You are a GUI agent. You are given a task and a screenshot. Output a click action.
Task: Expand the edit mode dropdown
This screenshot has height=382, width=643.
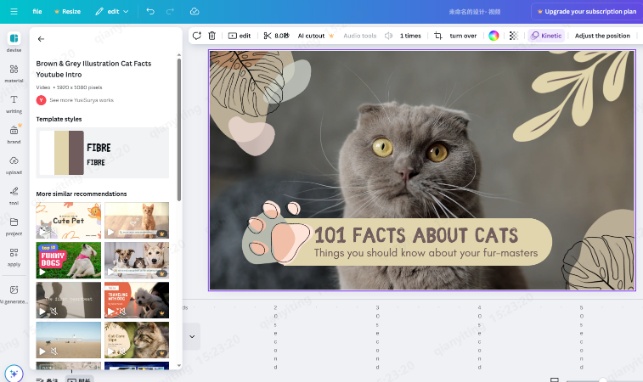click(112, 11)
